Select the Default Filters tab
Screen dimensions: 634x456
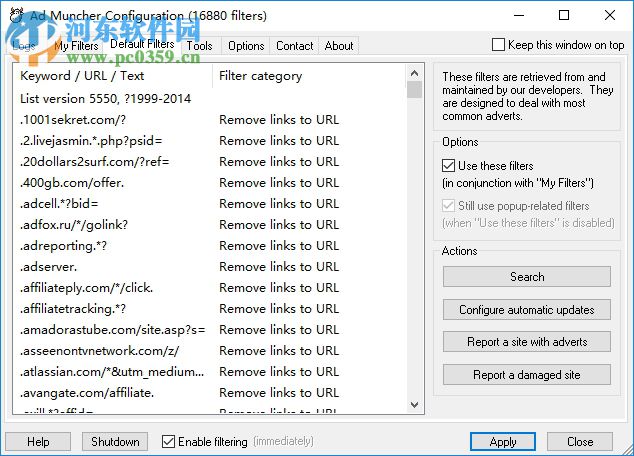[142, 44]
